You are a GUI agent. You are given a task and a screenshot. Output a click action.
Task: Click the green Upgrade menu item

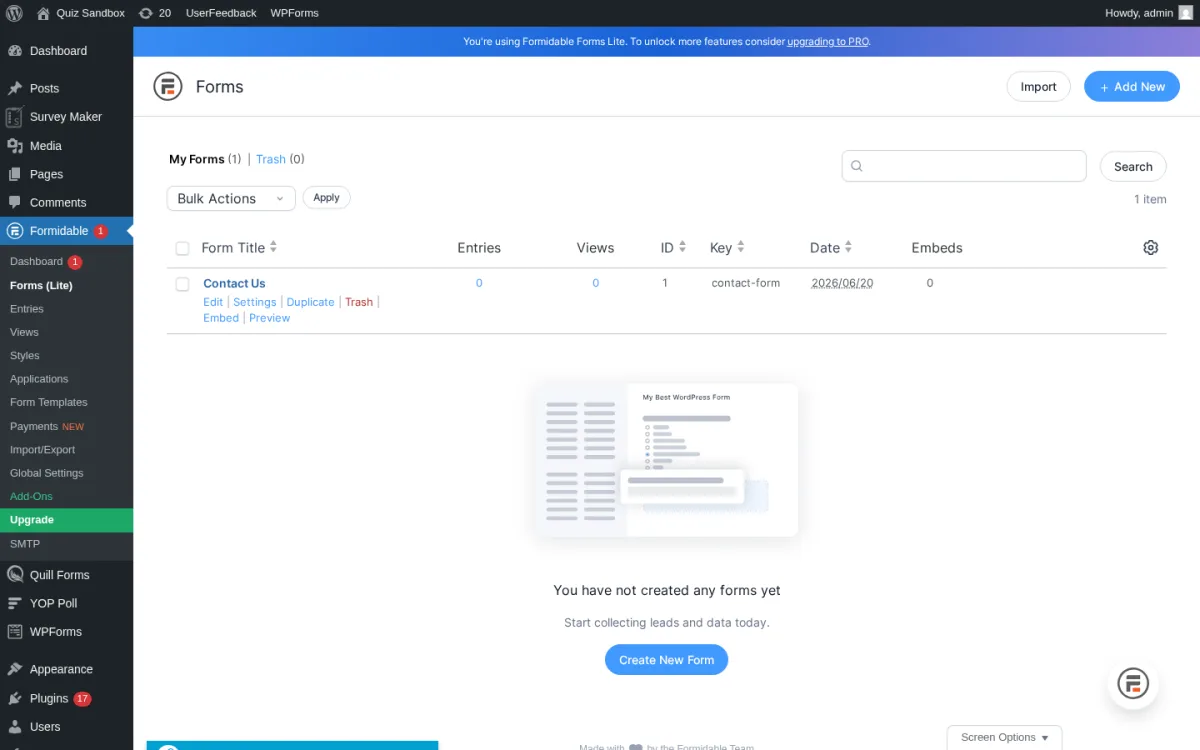click(x=66, y=520)
